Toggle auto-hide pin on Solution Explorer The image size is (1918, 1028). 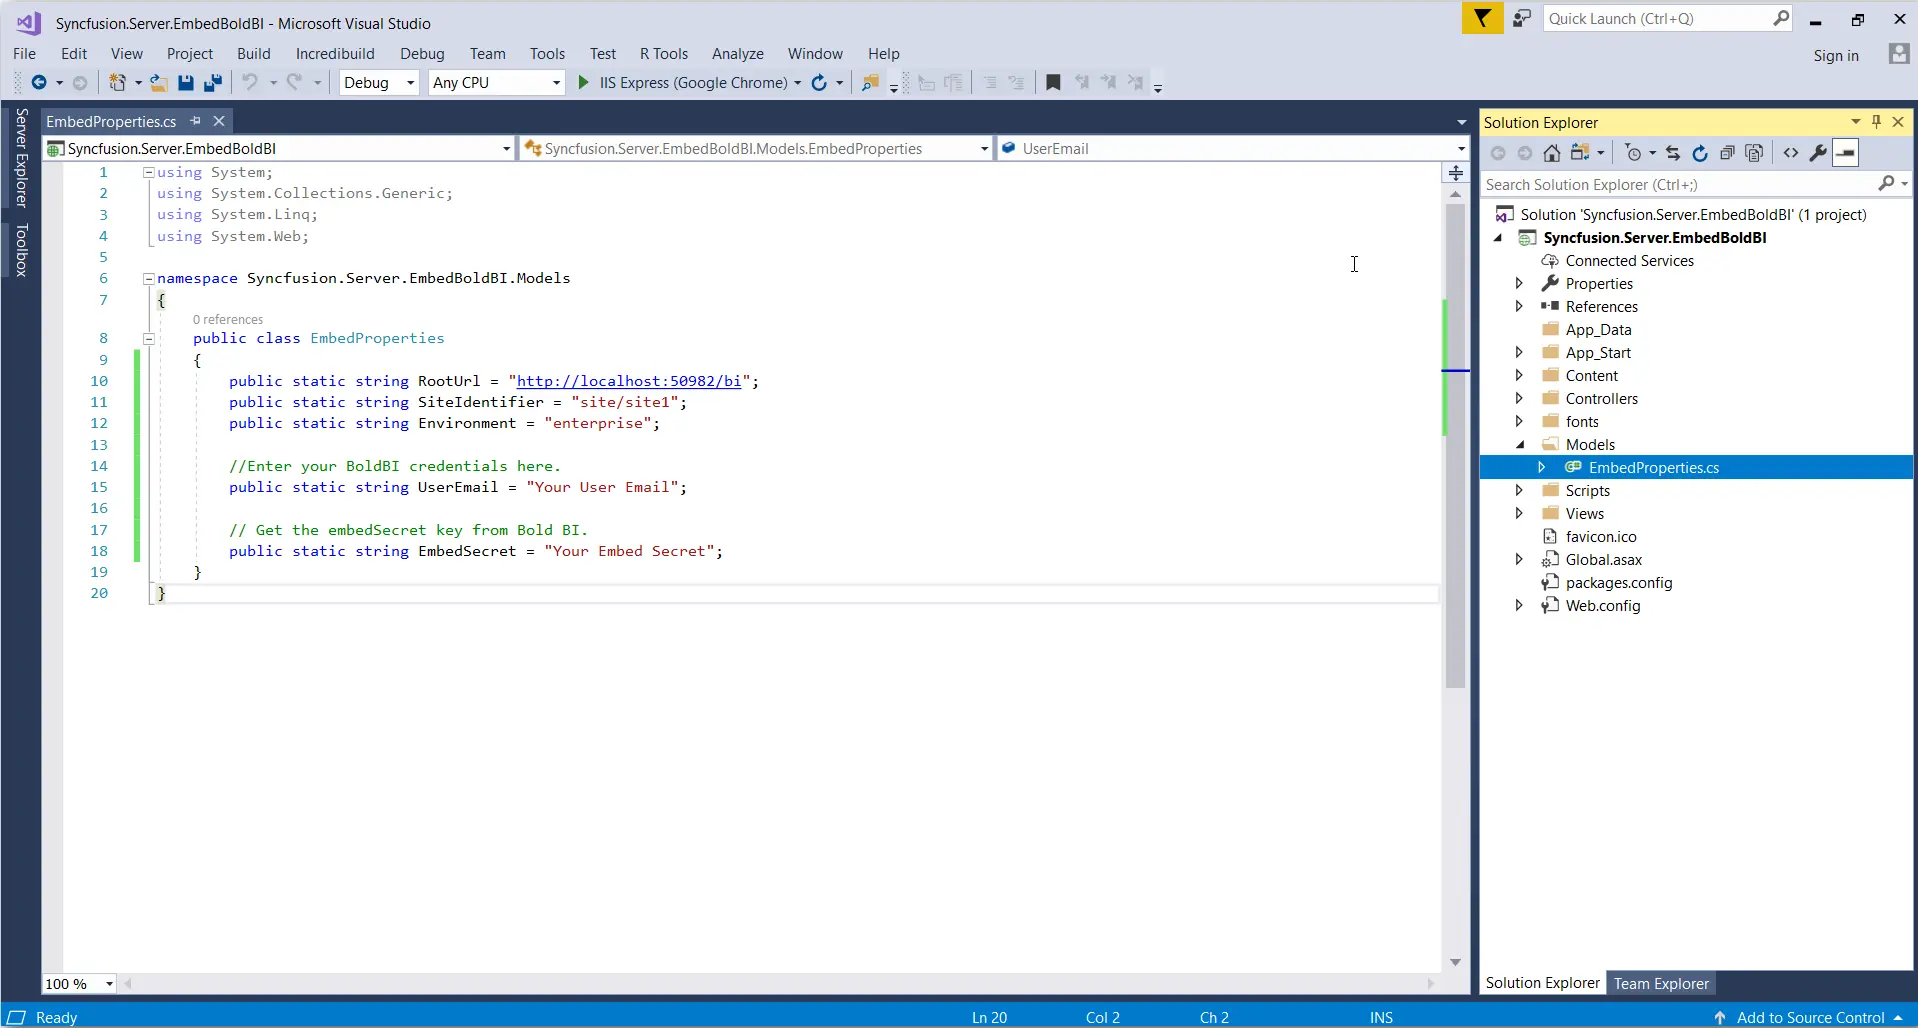click(x=1876, y=122)
